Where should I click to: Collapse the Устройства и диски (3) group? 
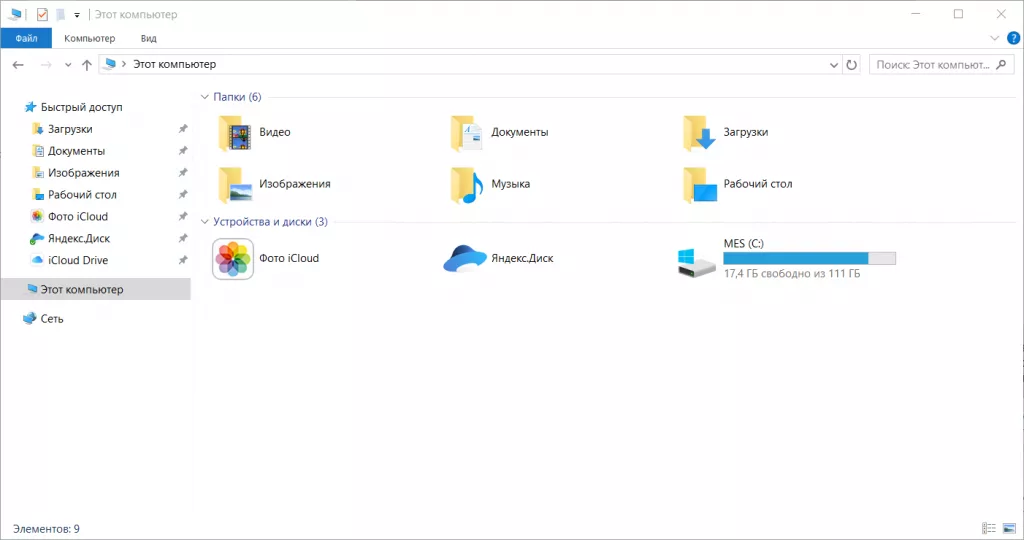point(204,222)
